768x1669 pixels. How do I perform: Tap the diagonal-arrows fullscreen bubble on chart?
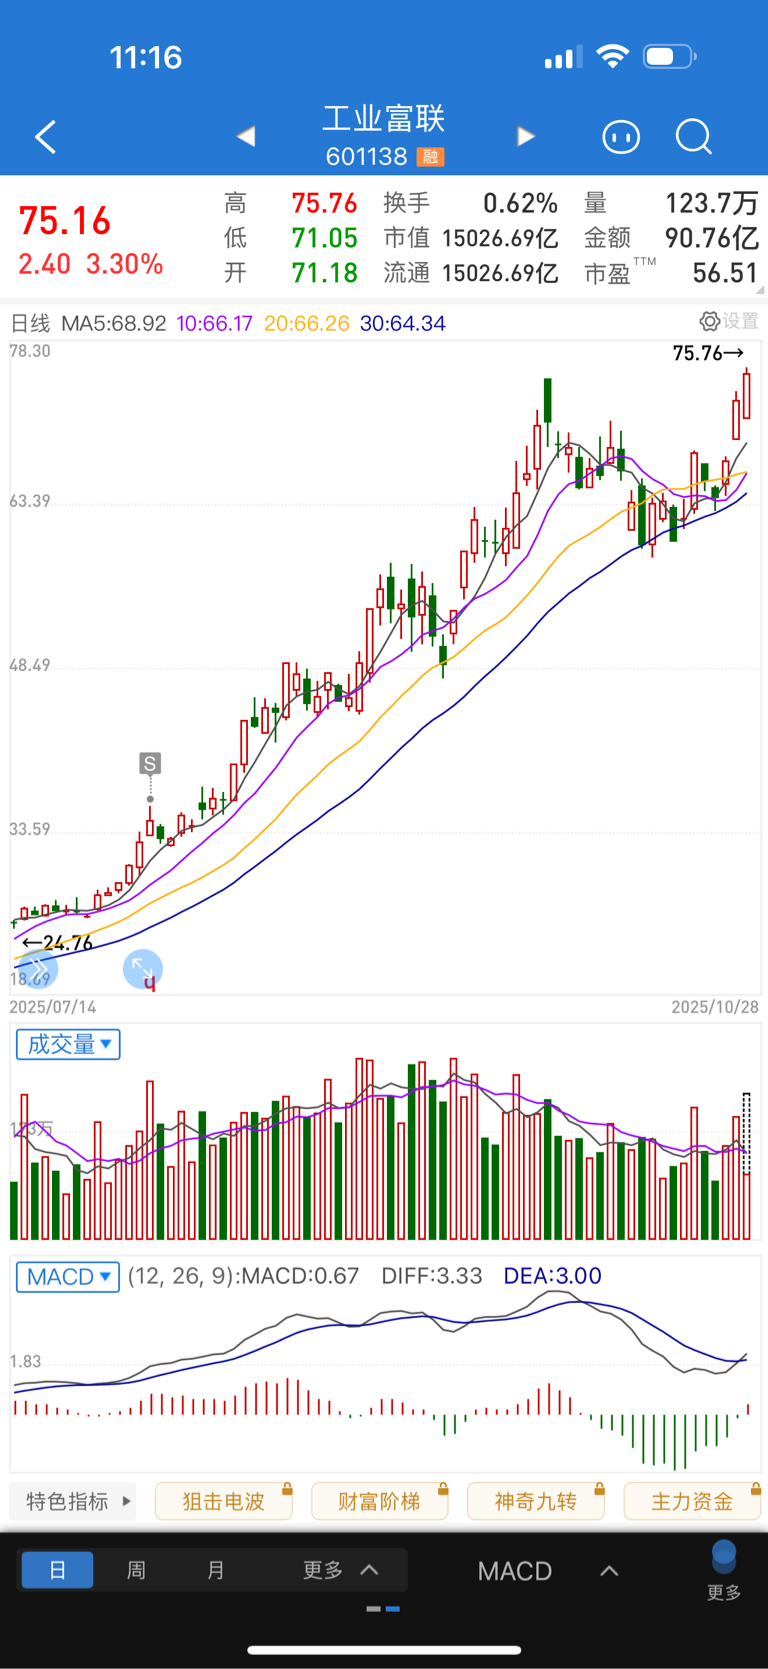coord(143,969)
